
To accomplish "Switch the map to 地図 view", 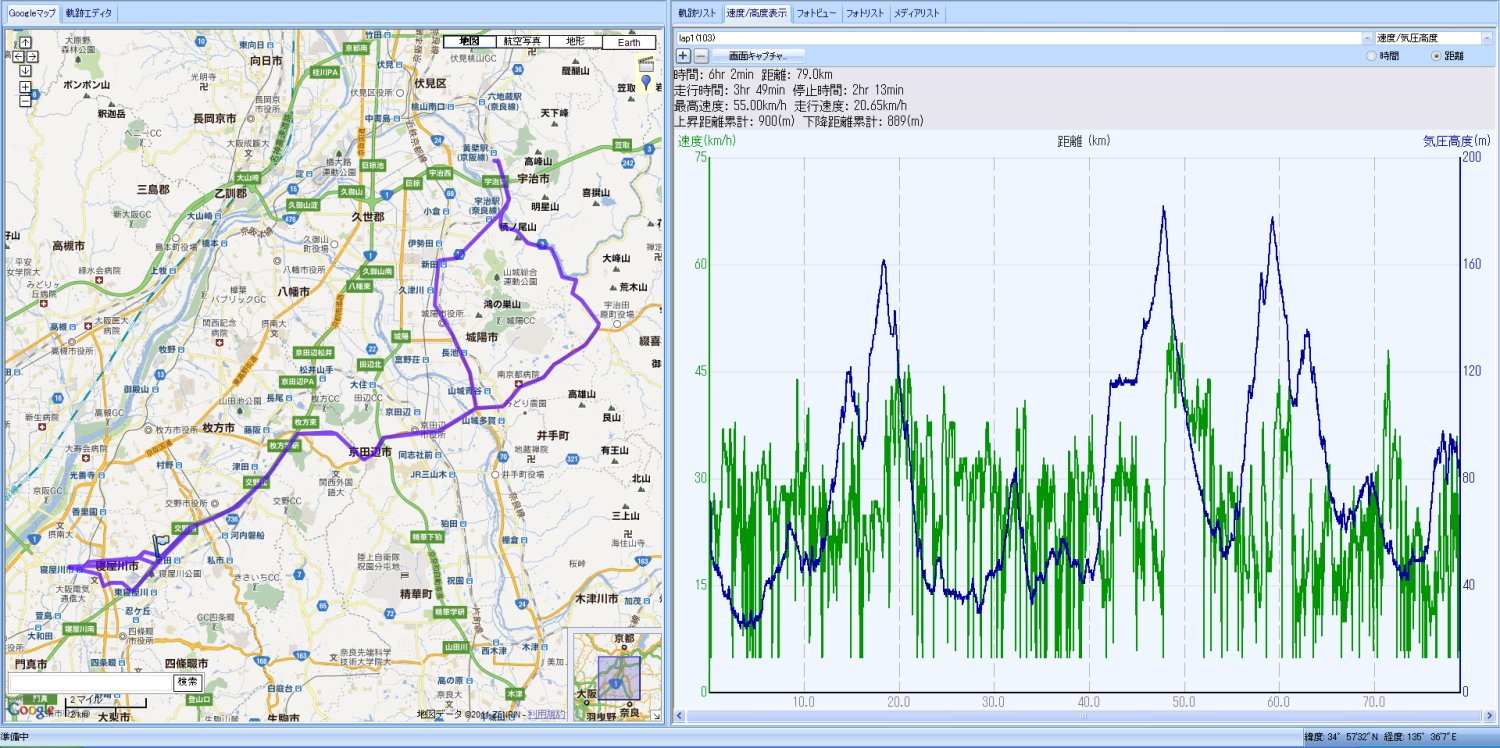I will pyautogui.click(x=469, y=42).
